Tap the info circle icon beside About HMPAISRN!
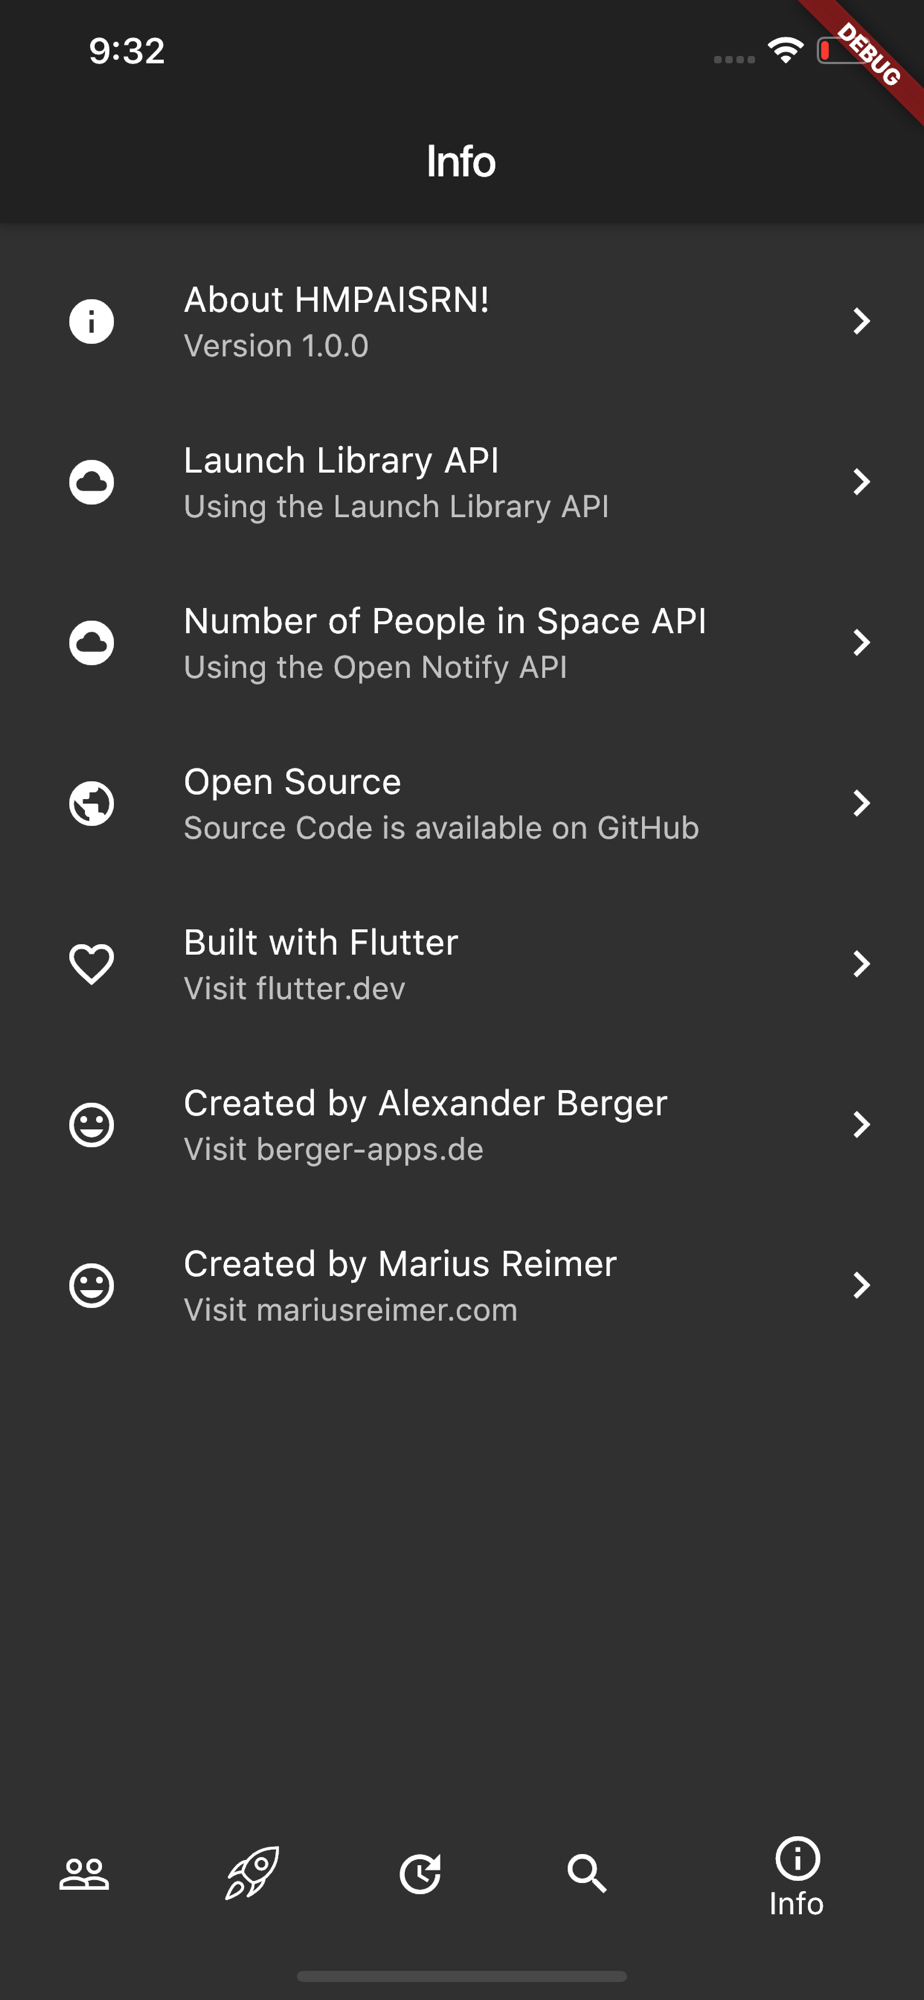The width and height of the screenshot is (924, 2000). click(91, 321)
